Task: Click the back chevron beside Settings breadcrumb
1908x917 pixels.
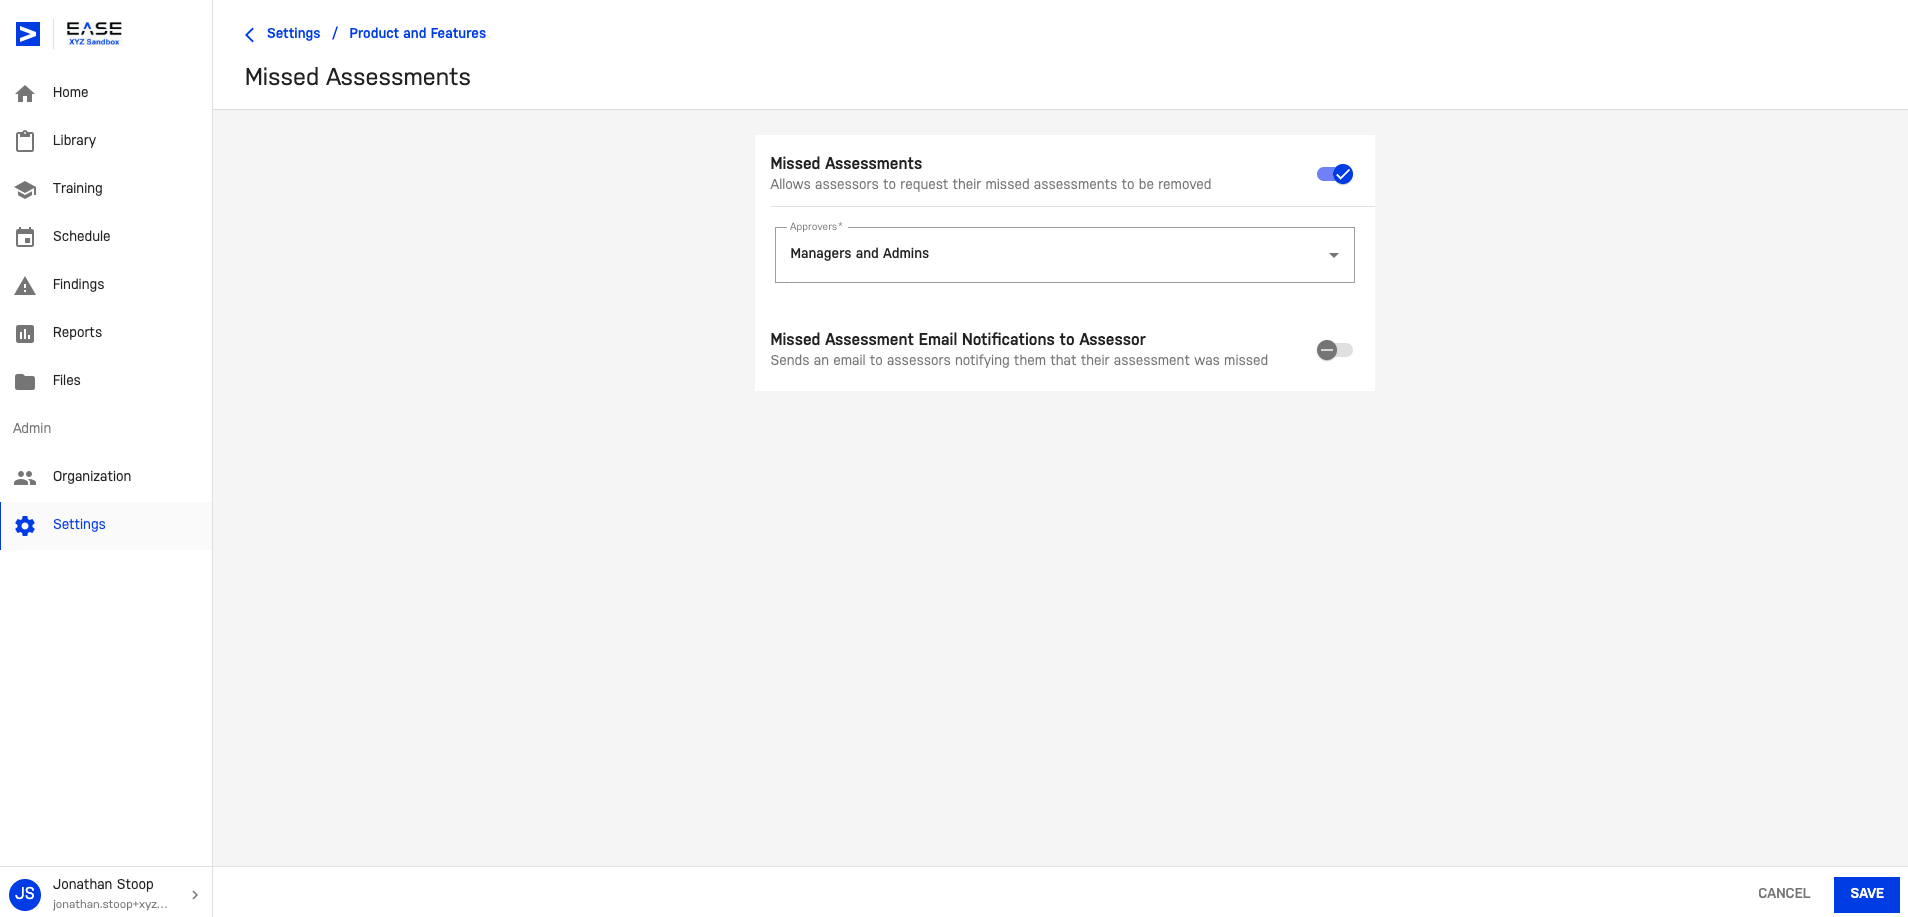Action: [x=250, y=34]
